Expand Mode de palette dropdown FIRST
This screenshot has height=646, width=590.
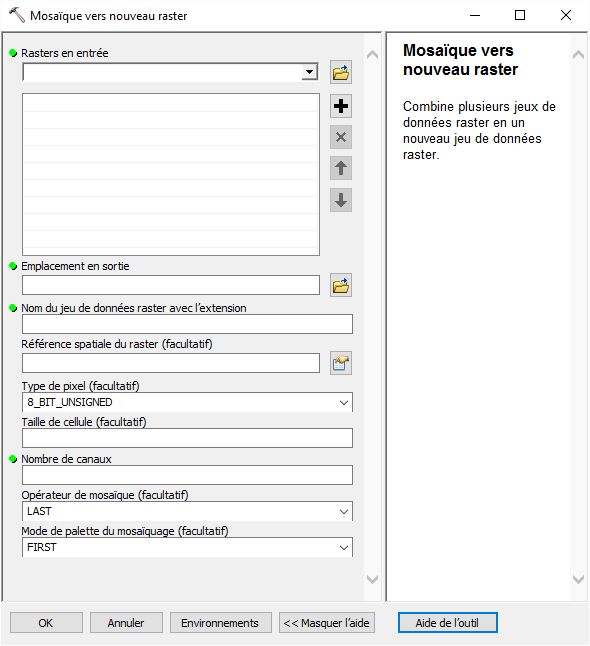344,548
